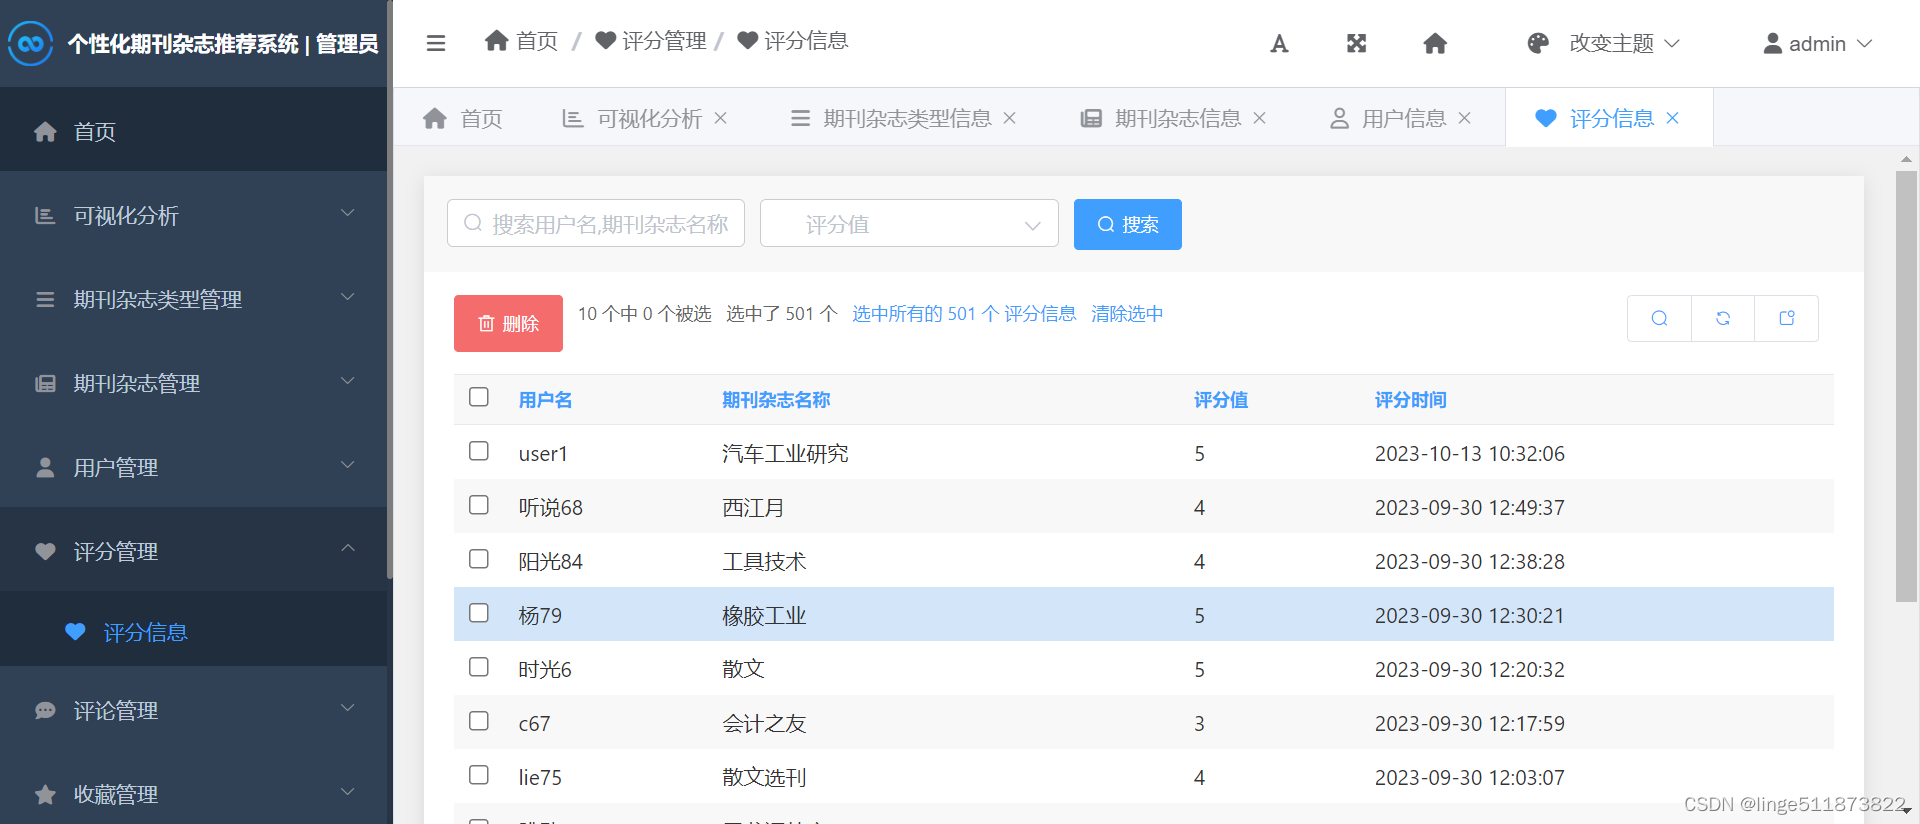Check the 时光6 row checkbox

coord(479,667)
